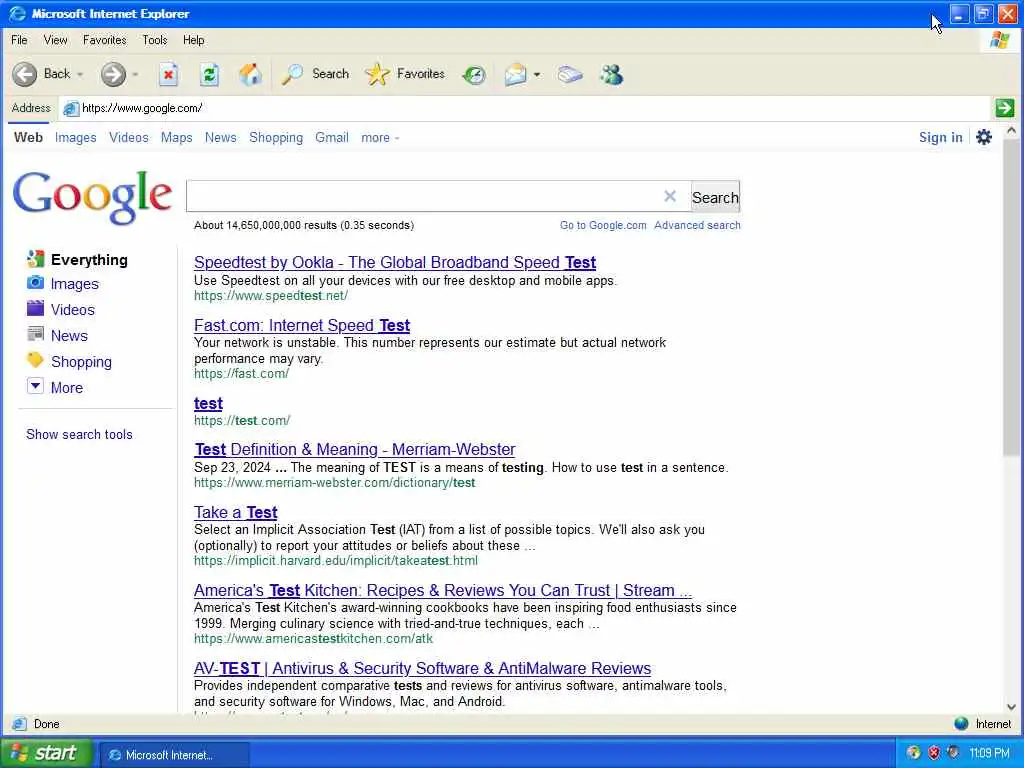Viewport: 1024px width, 768px height.
Task: Click the Print icon in toolbar
Action: [570, 74]
